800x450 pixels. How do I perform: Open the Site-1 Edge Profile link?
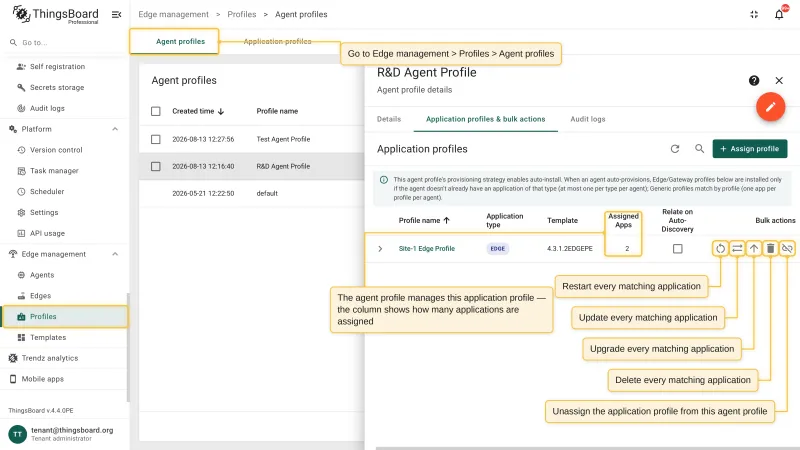(x=427, y=248)
